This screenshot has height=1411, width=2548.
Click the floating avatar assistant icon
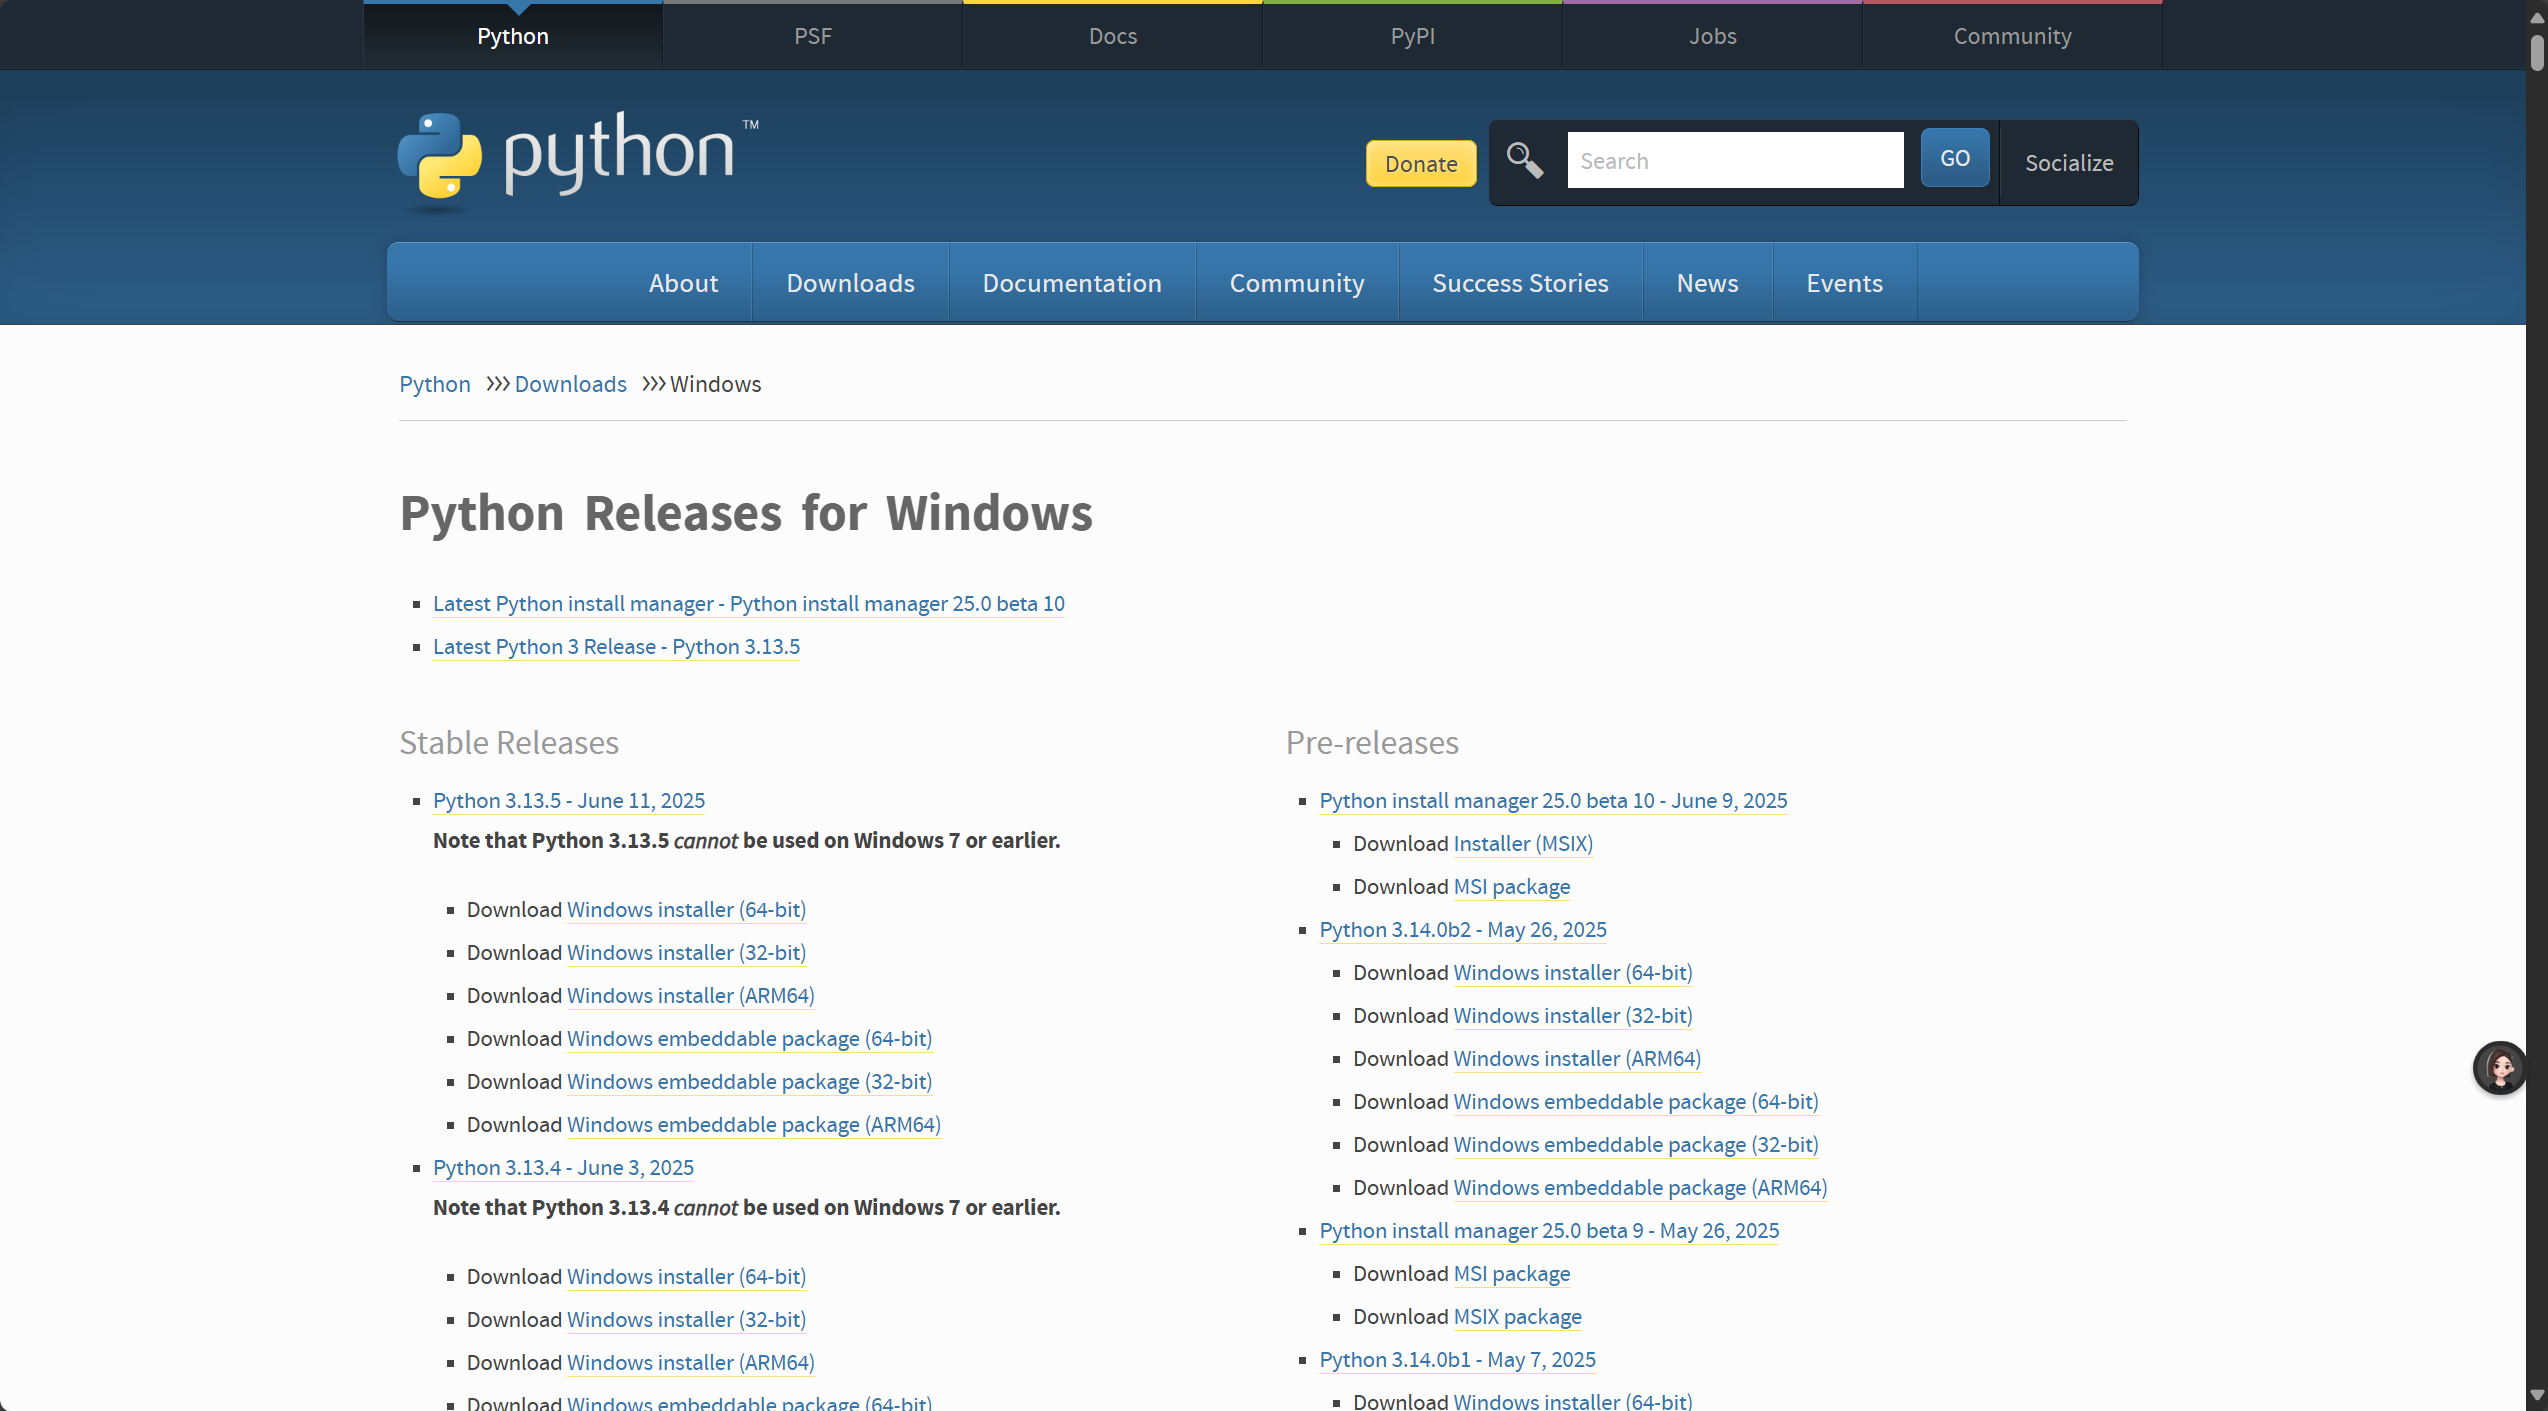[2499, 1068]
